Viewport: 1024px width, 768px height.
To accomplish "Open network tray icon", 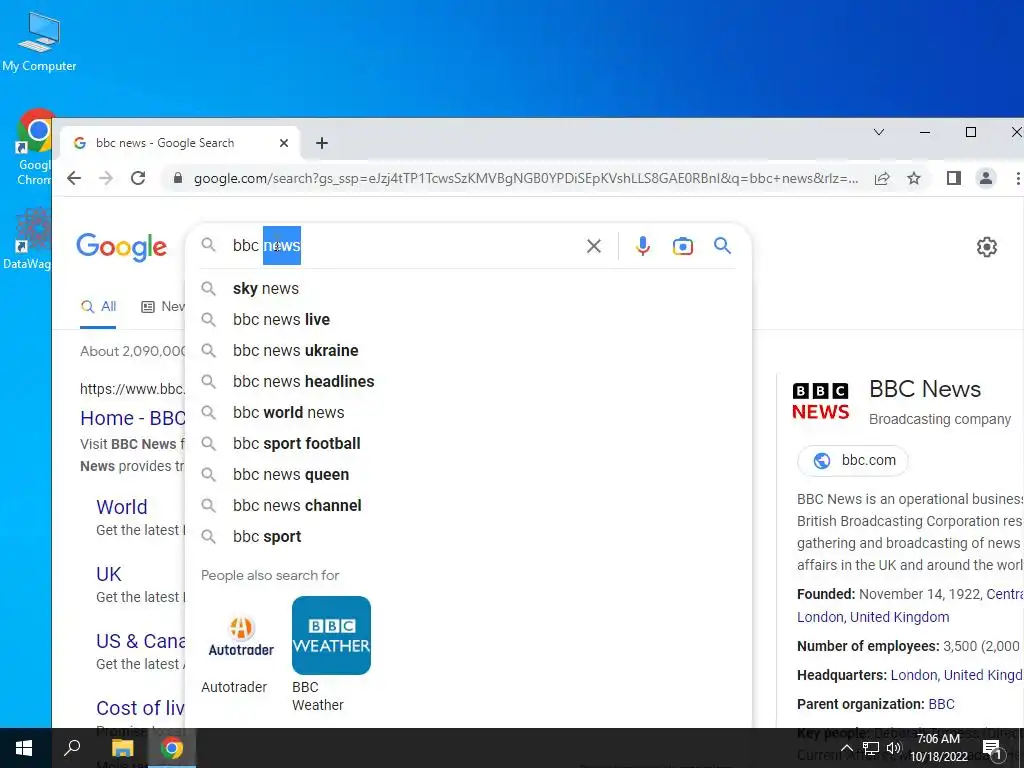I will click(871, 748).
